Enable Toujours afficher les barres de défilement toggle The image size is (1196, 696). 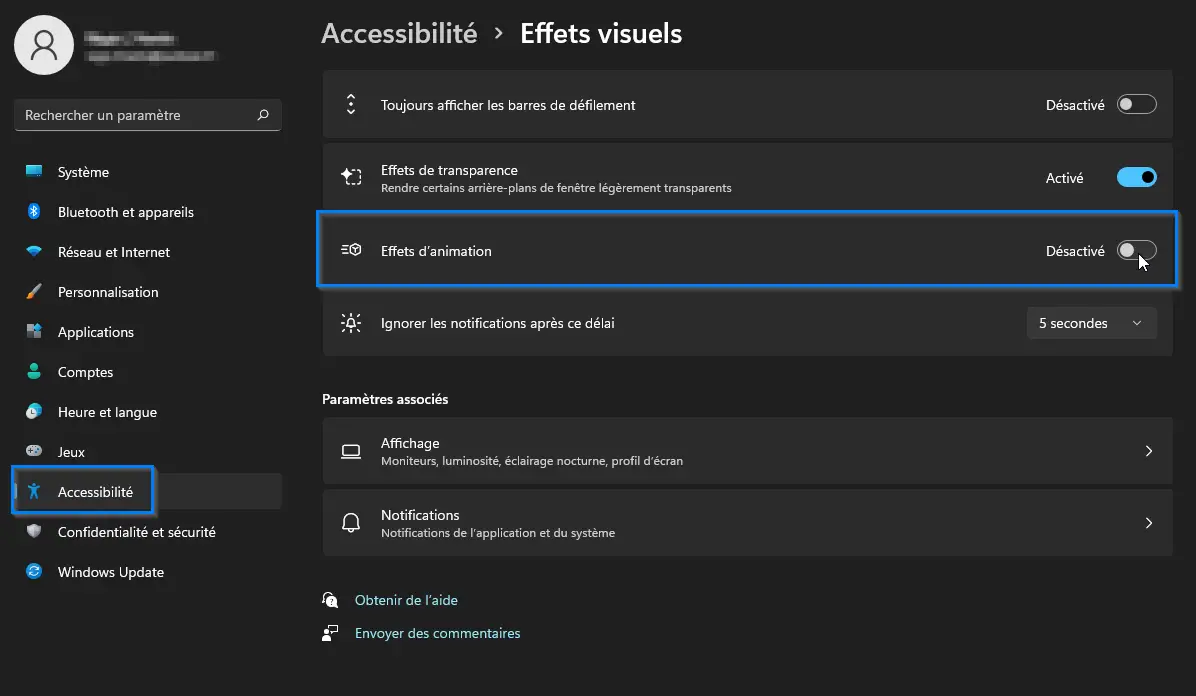pyautogui.click(x=1137, y=105)
